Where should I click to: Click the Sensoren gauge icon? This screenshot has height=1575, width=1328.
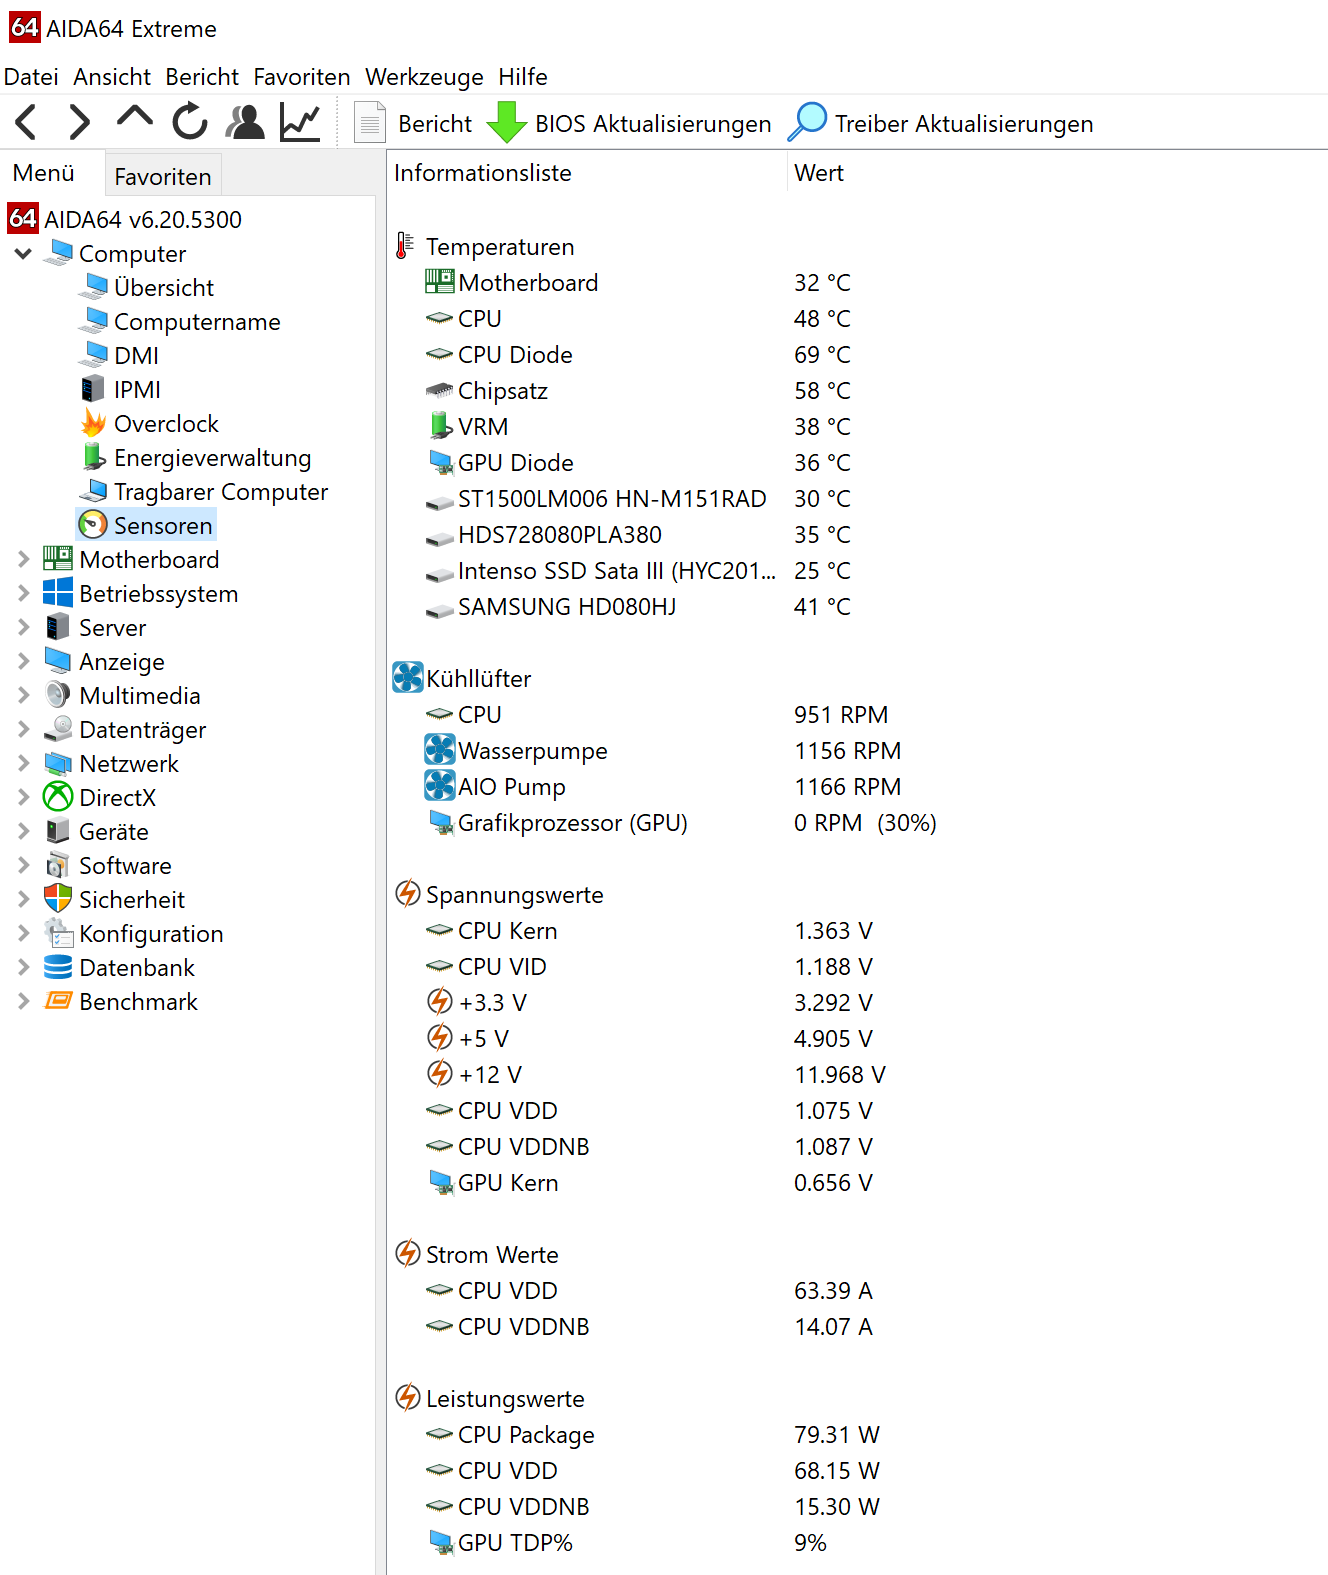[x=93, y=525]
